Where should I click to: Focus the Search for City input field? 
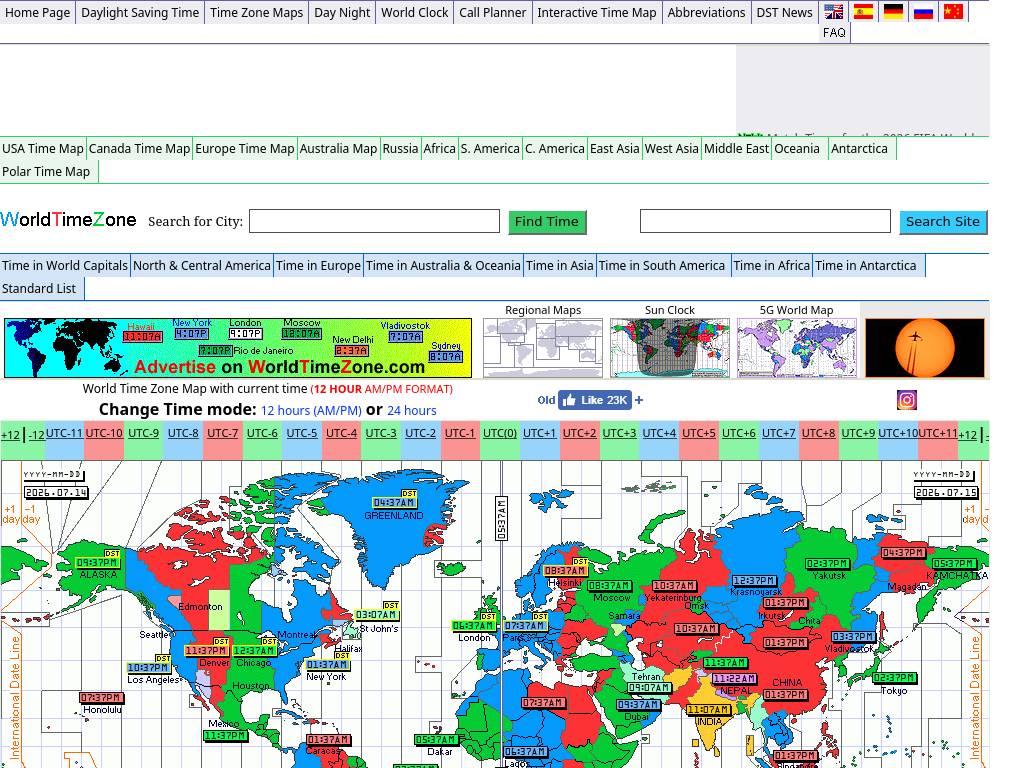(374, 221)
